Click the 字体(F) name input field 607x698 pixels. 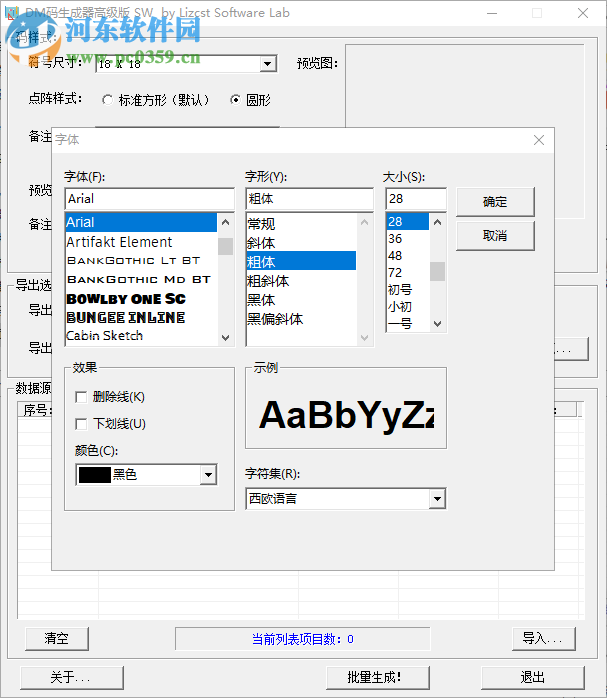click(x=149, y=199)
